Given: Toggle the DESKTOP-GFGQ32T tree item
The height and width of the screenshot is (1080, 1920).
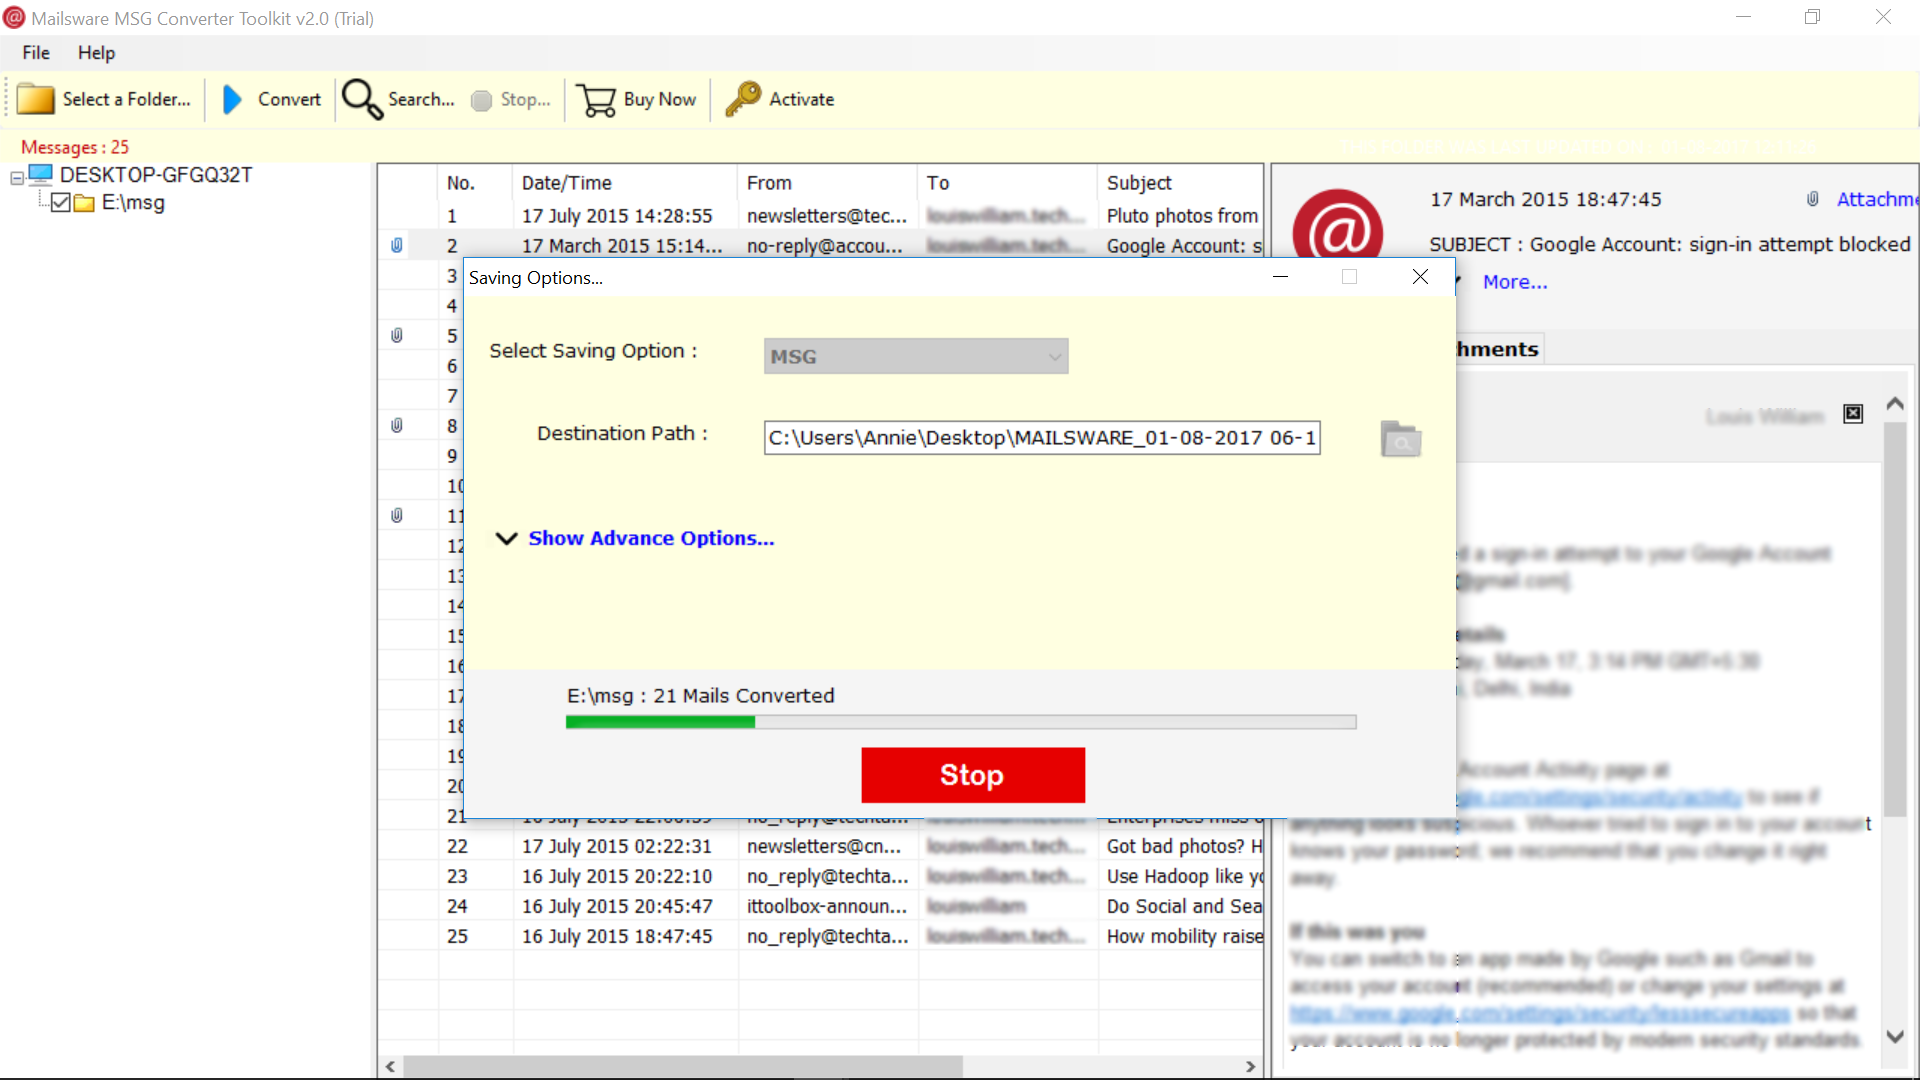Looking at the screenshot, I should (x=20, y=173).
